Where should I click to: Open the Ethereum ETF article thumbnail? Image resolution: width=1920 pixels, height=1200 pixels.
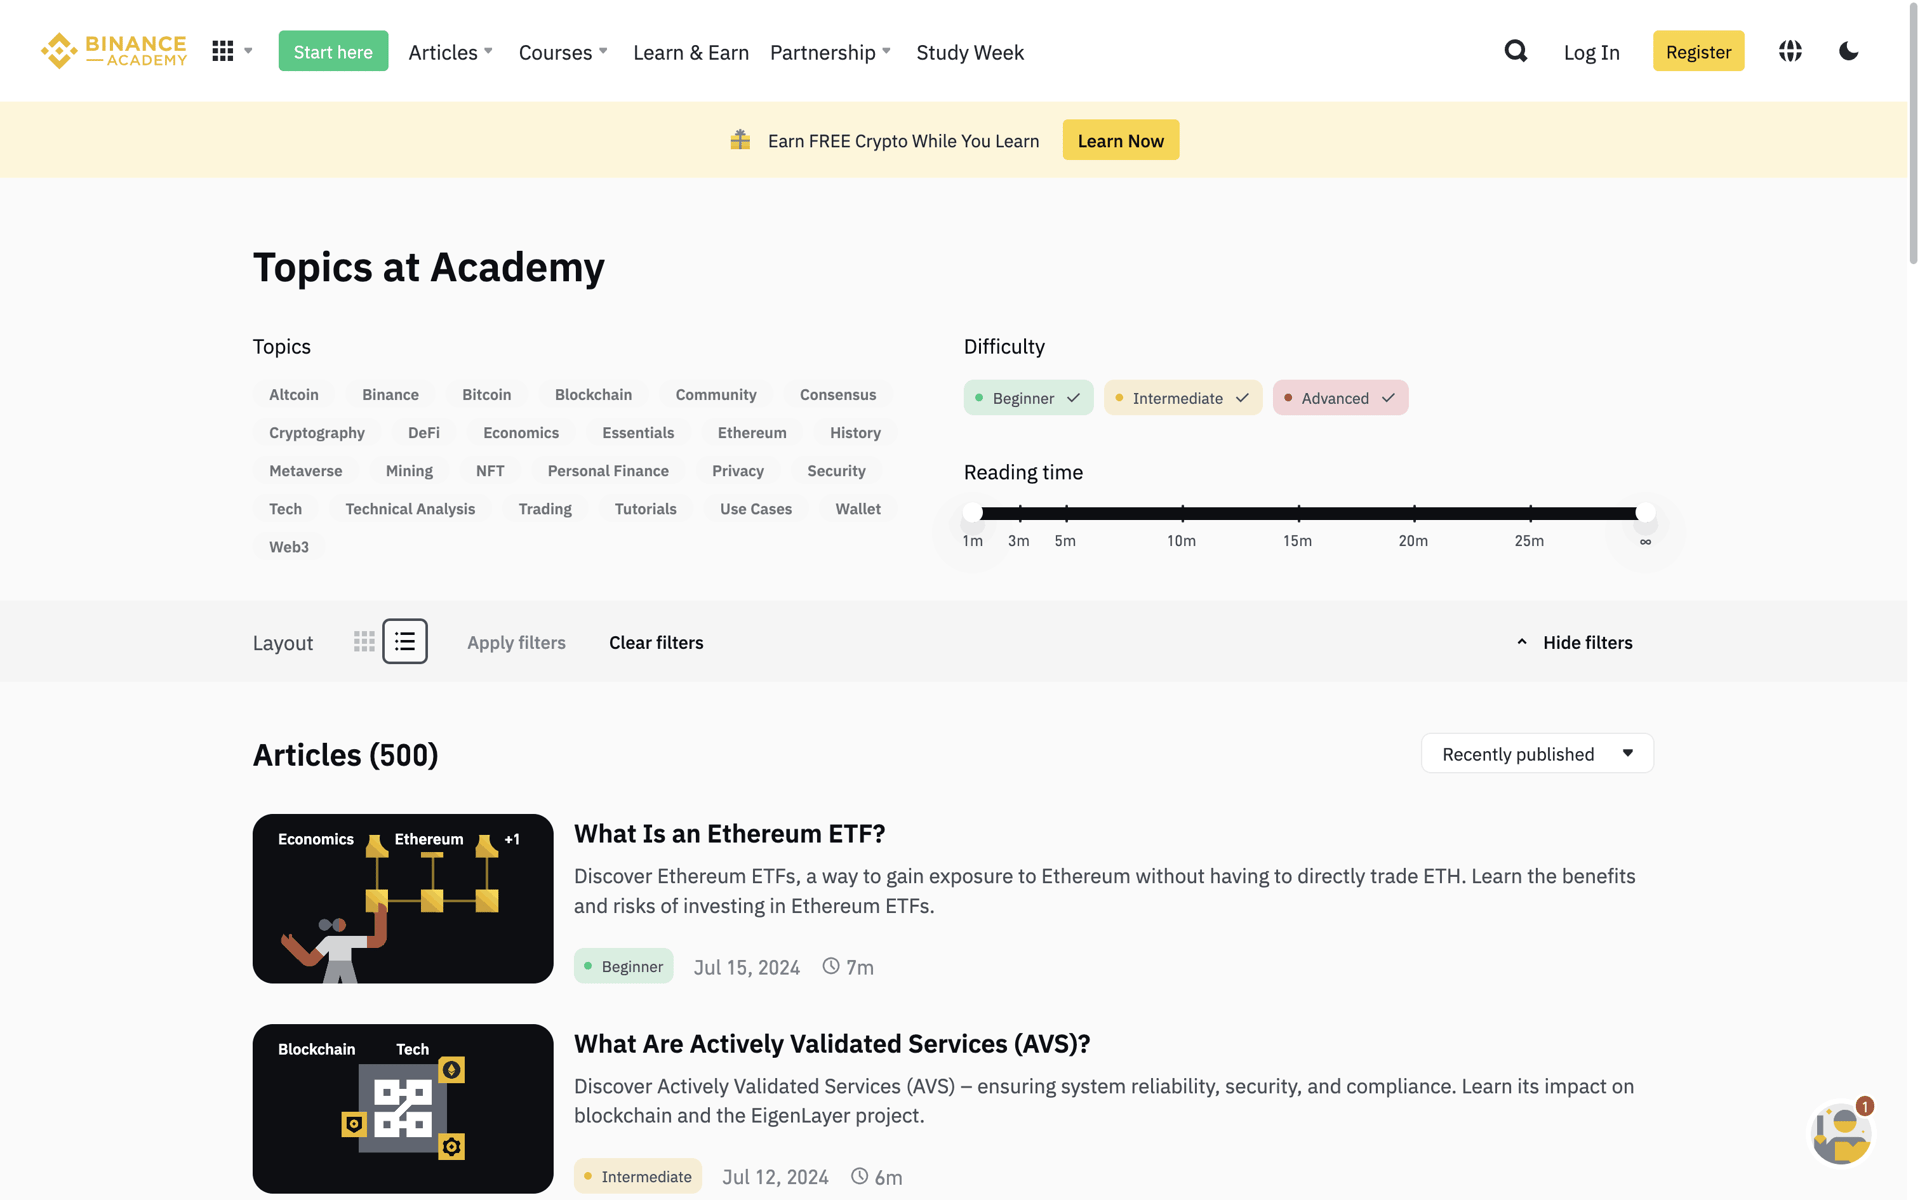(x=403, y=898)
